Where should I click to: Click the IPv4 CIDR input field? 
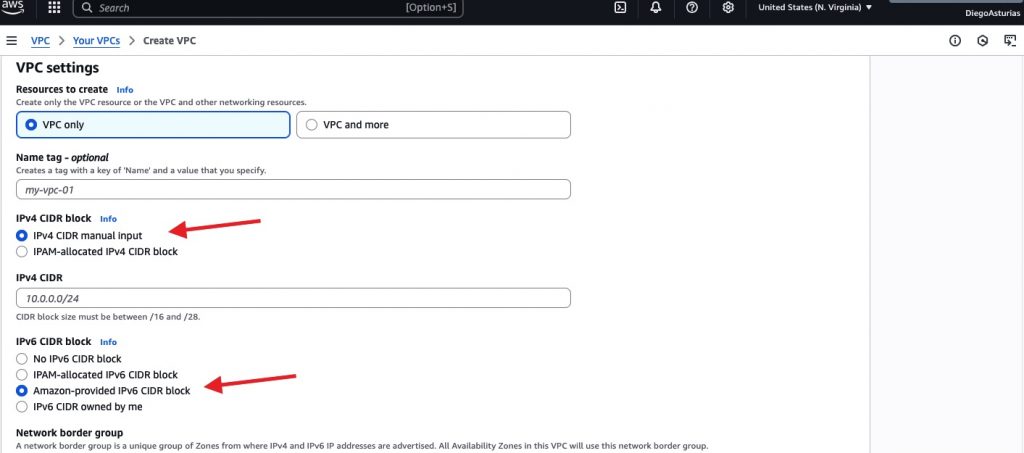pyautogui.click(x=293, y=298)
